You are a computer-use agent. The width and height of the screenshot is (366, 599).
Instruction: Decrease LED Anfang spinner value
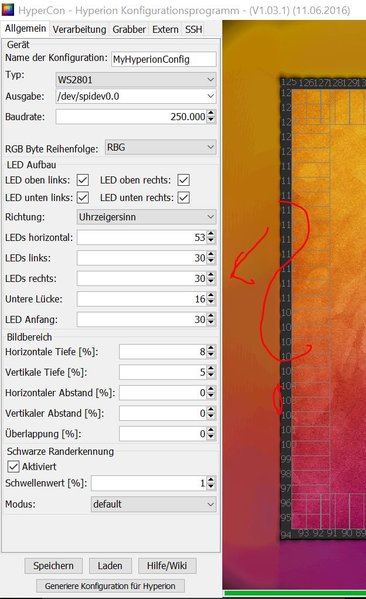pos(211,323)
